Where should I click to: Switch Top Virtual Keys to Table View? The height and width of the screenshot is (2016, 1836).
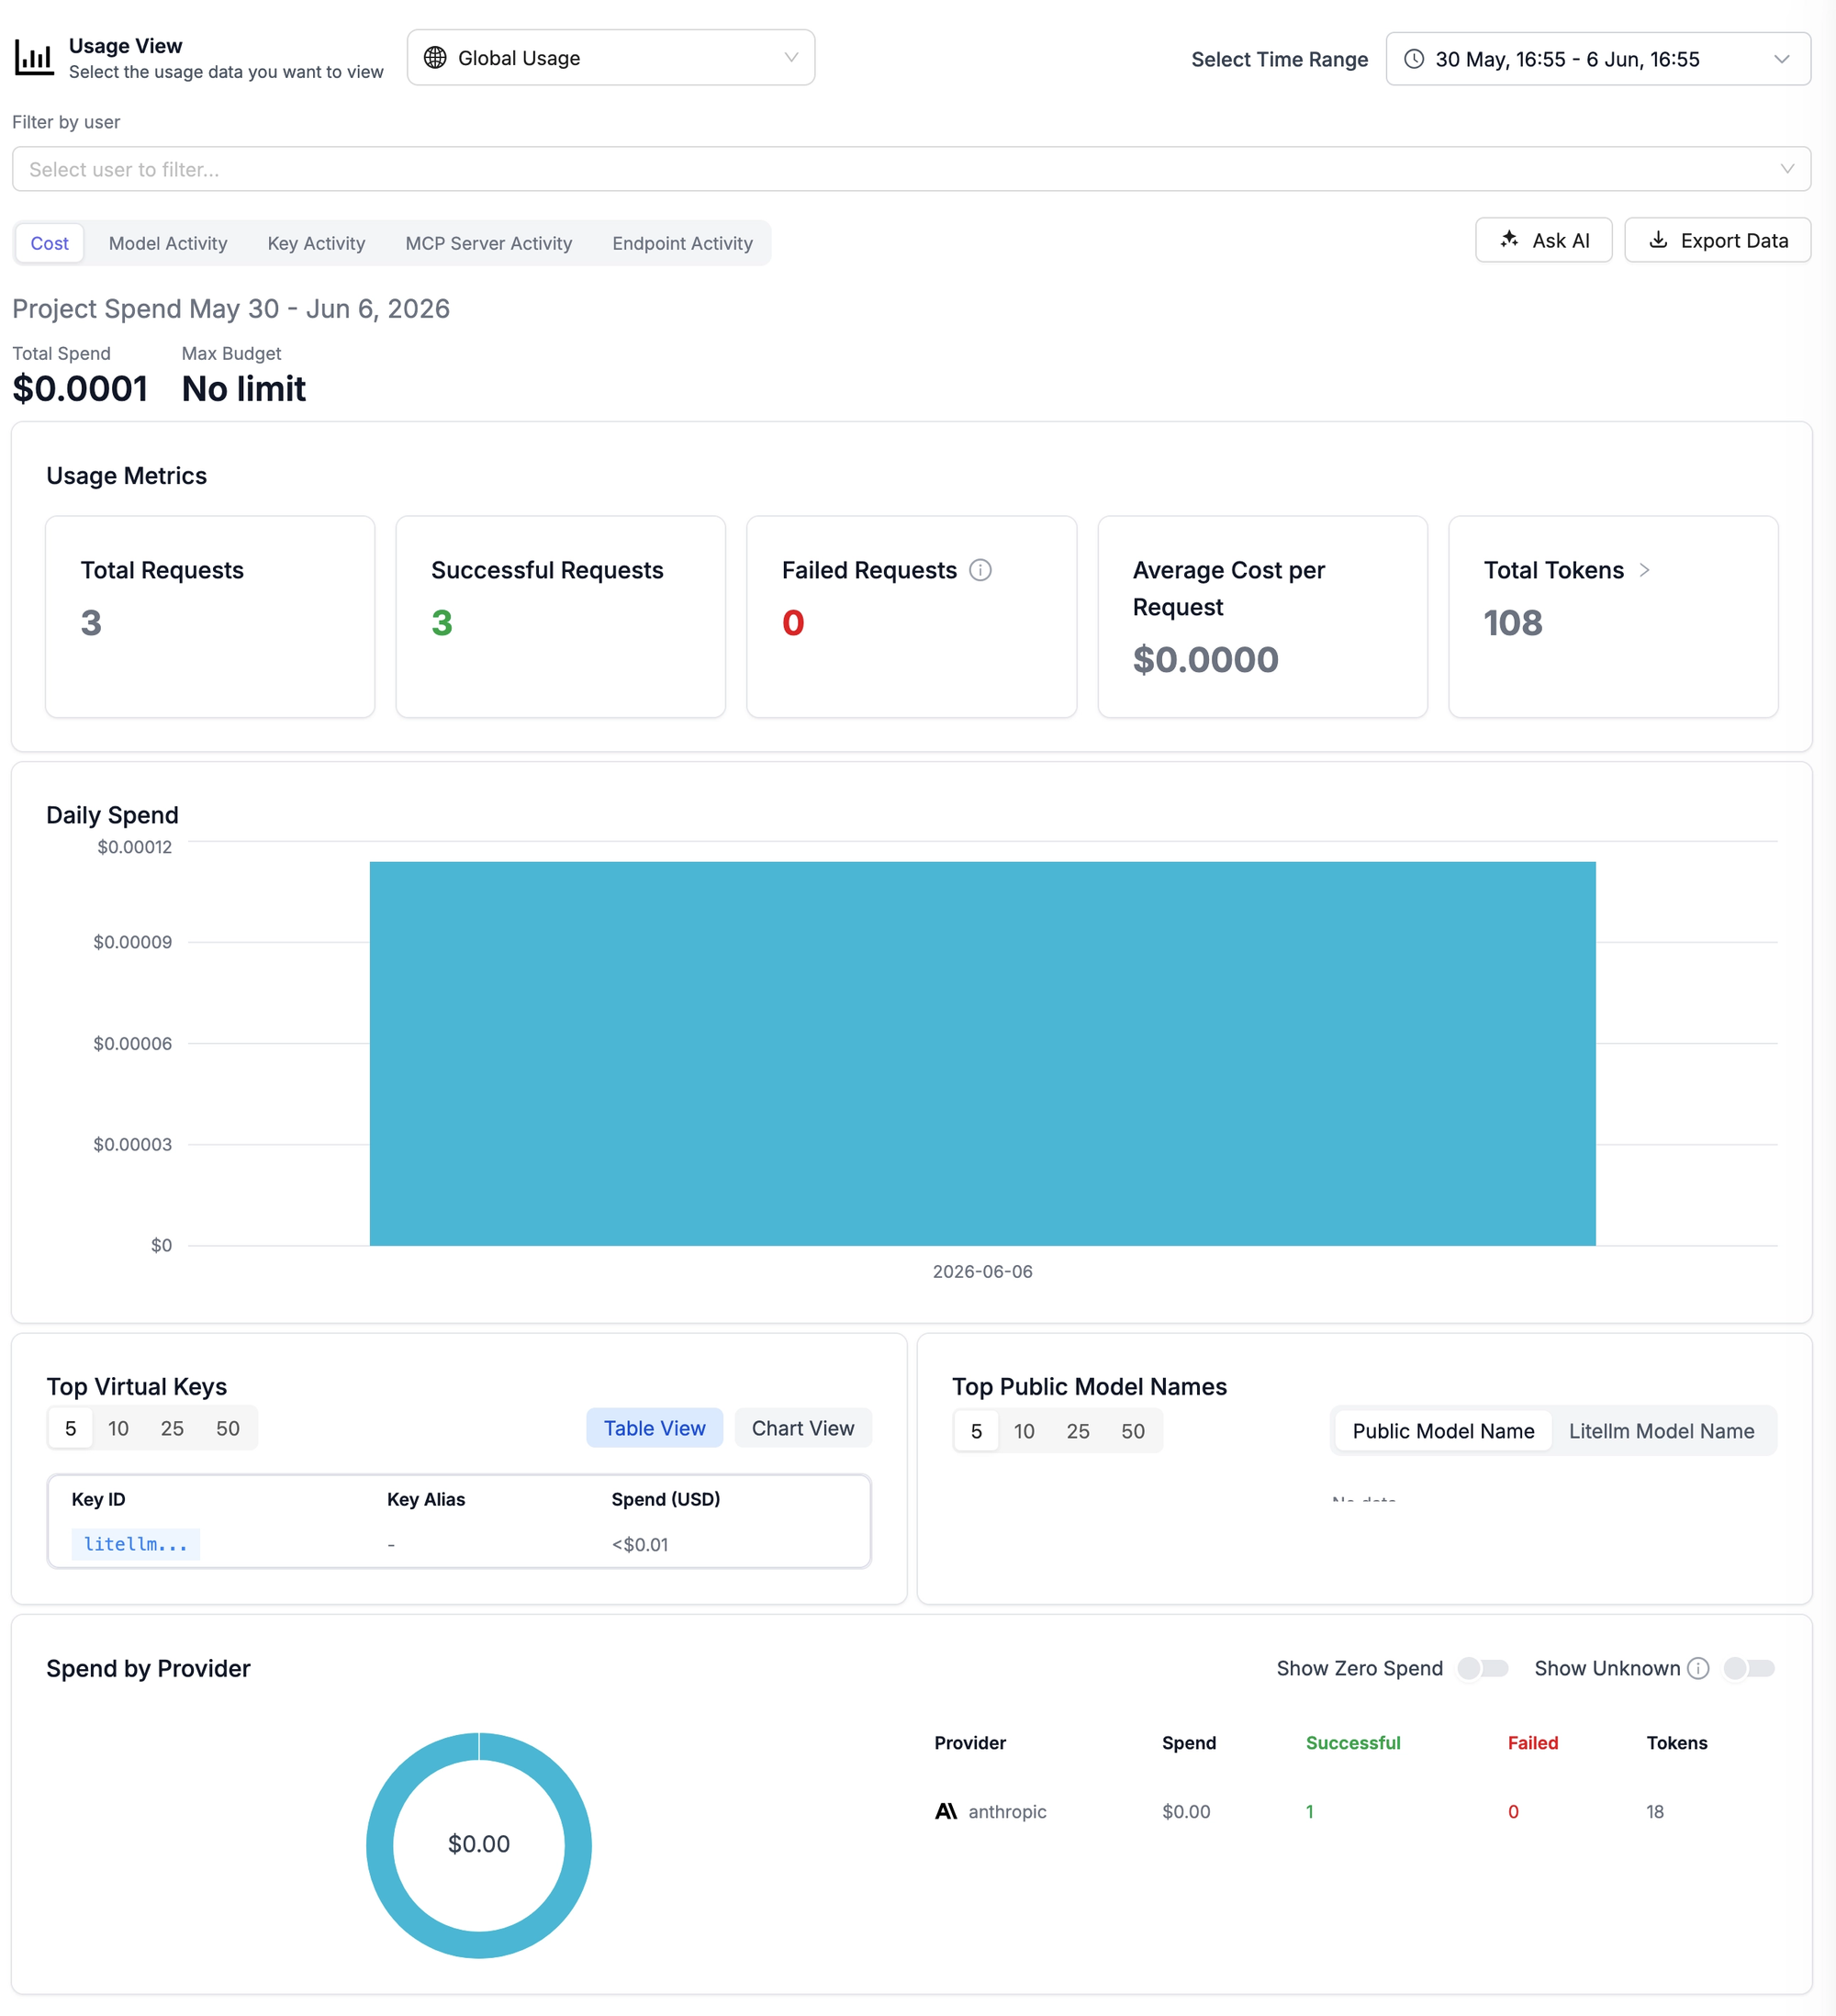[x=654, y=1428]
